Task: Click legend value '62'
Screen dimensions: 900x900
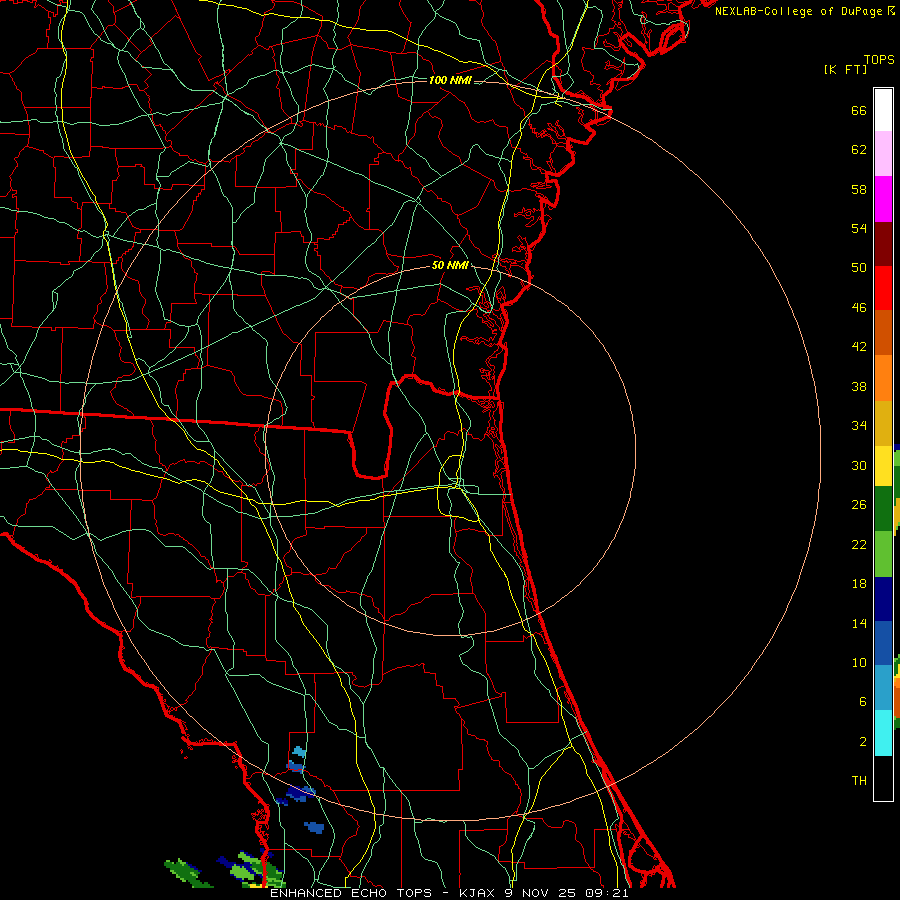Action: tap(859, 150)
